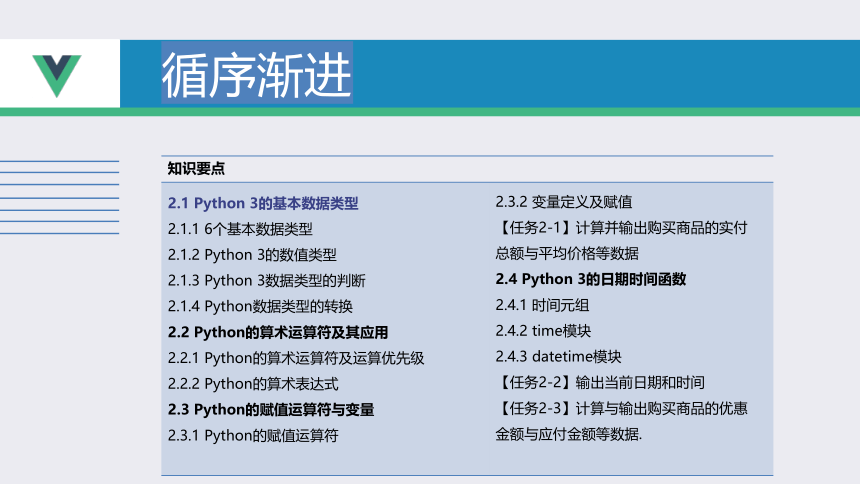Open section 2.1 Python 3的基本数据类型
Viewport: 860px width, 484px height.
click(263, 203)
